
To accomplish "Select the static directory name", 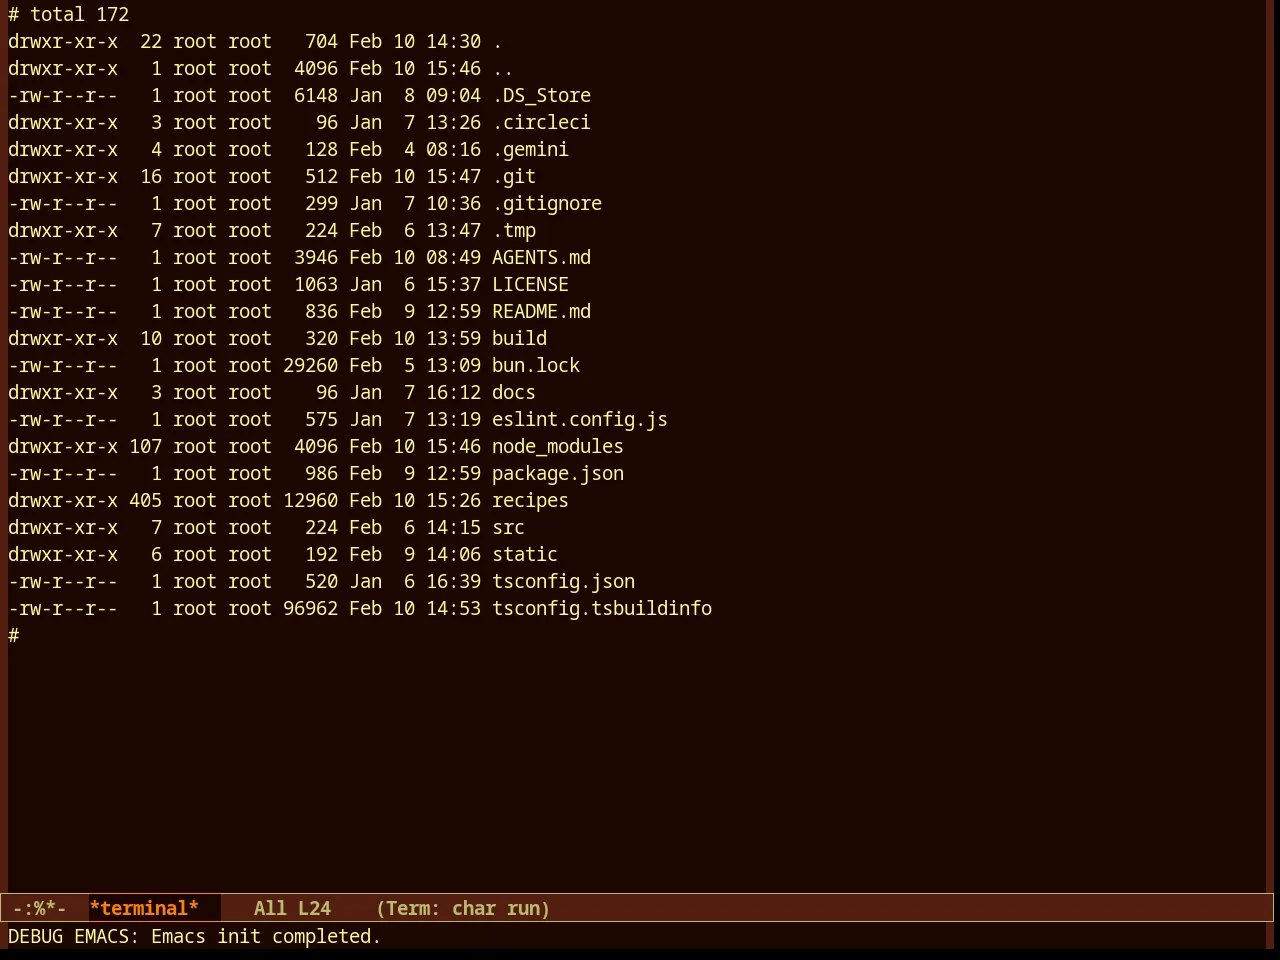I will point(525,555).
